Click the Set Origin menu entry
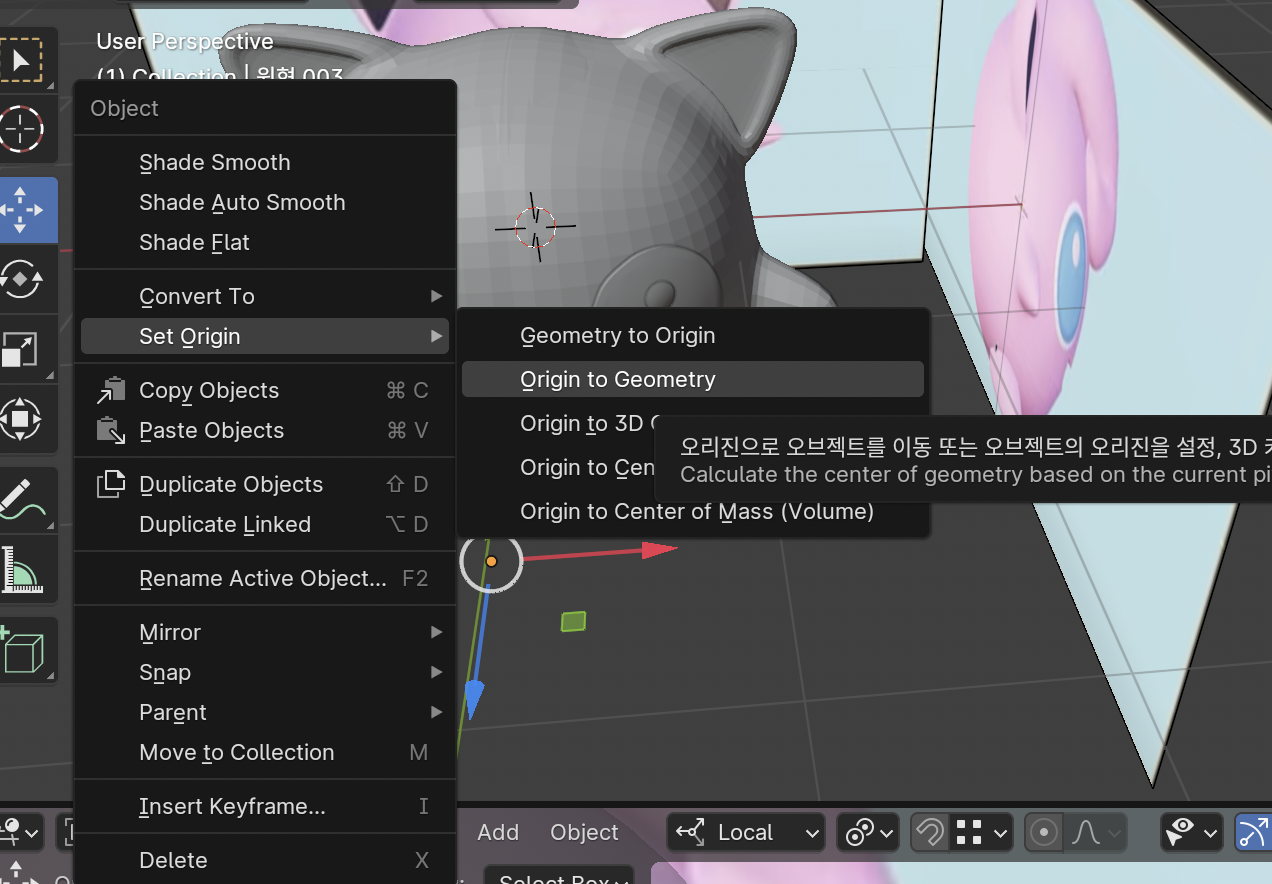1272x884 pixels. pos(265,336)
